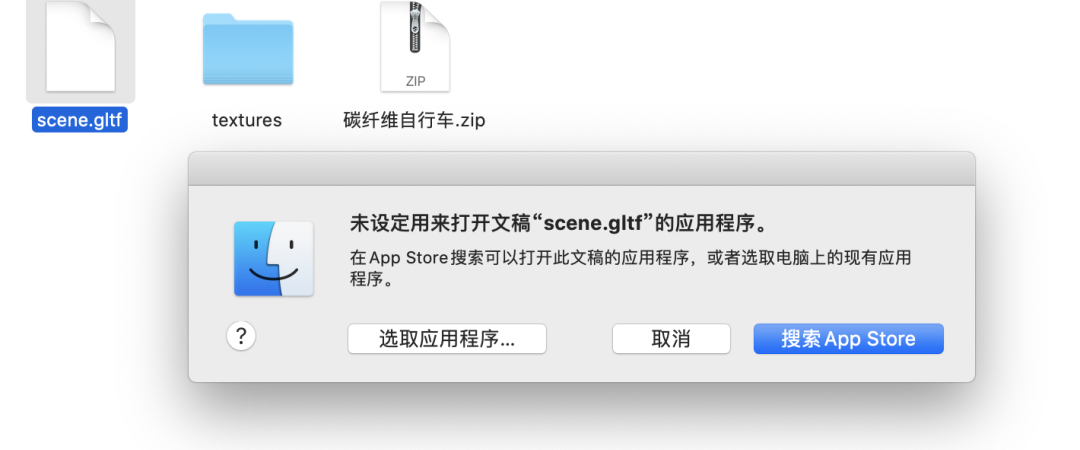
Task: Select the scene.gltf blank document icon
Action: tap(80, 46)
